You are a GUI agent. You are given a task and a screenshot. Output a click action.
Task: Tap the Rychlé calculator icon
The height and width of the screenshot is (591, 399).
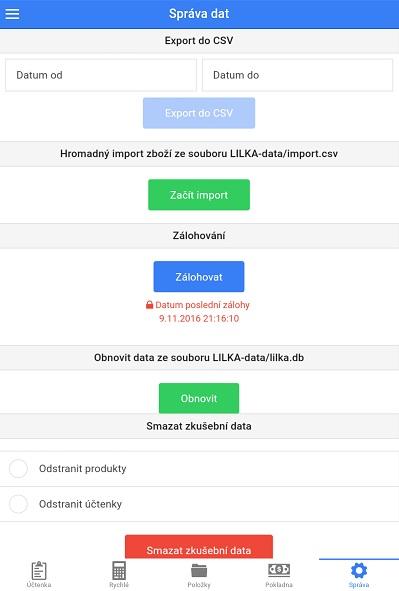(x=119, y=570)
